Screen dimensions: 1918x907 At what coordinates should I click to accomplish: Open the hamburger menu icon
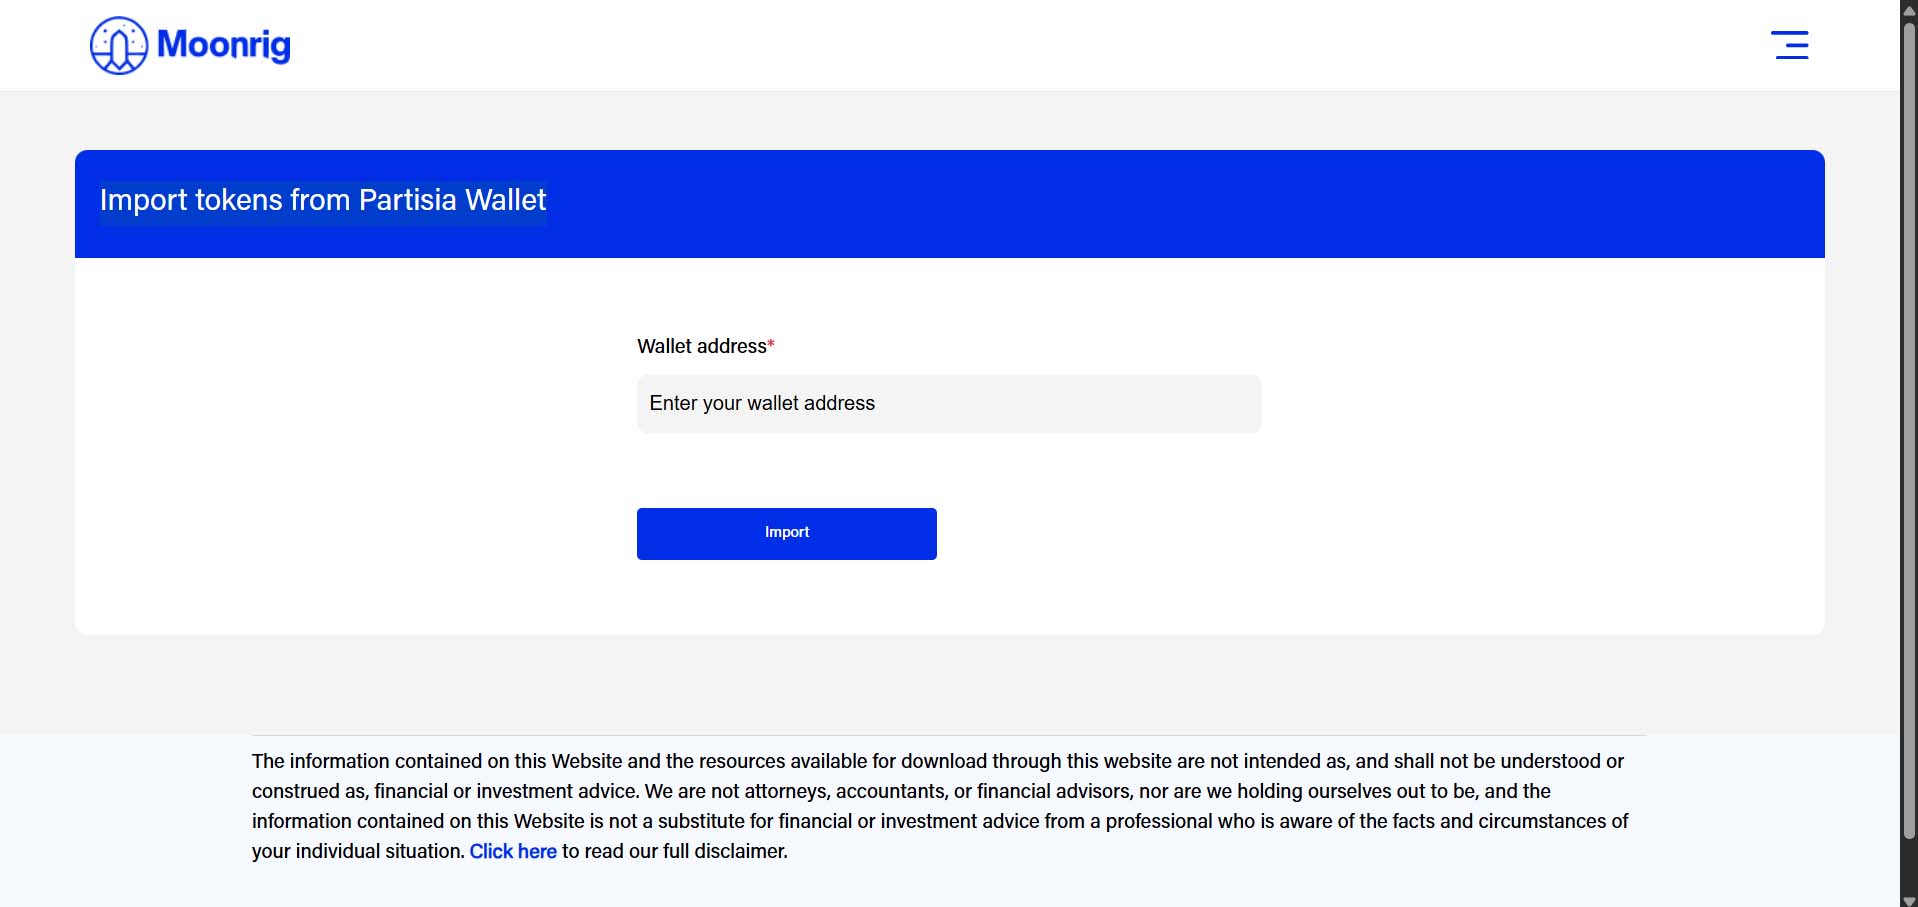point(1790,45)
